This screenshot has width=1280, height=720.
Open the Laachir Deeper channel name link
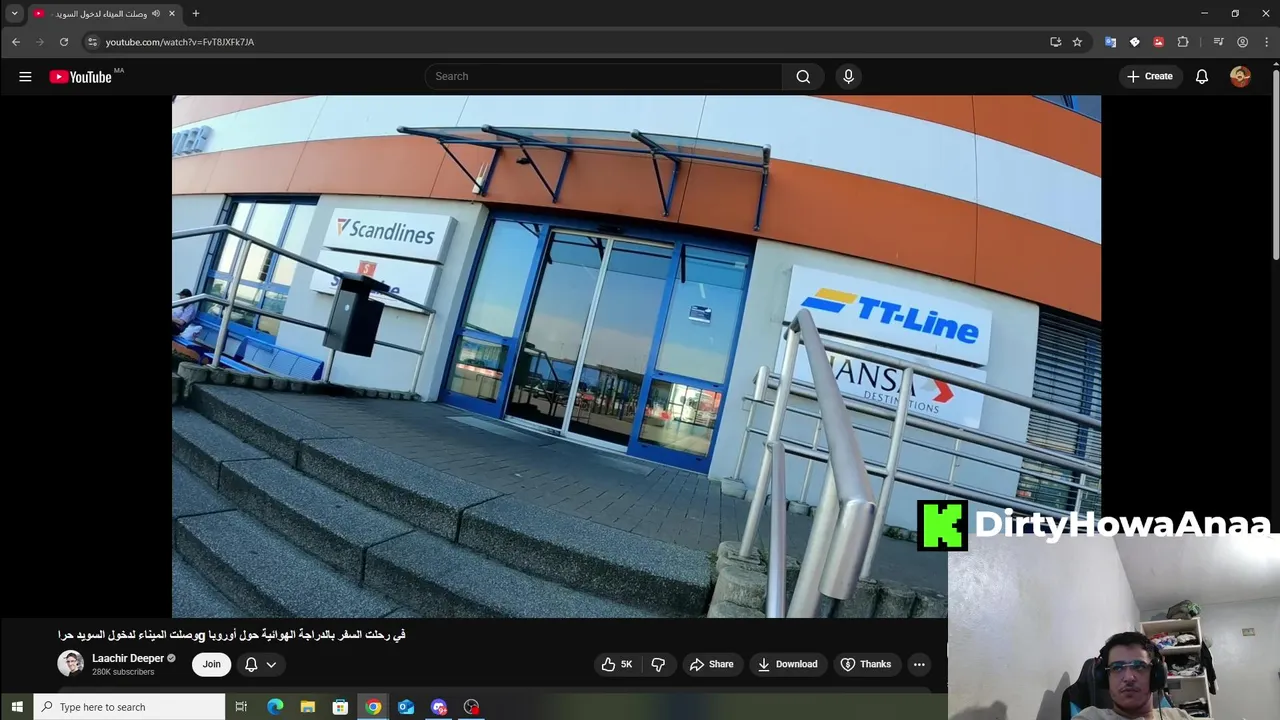pyautogui.click(x=128, y=658)
